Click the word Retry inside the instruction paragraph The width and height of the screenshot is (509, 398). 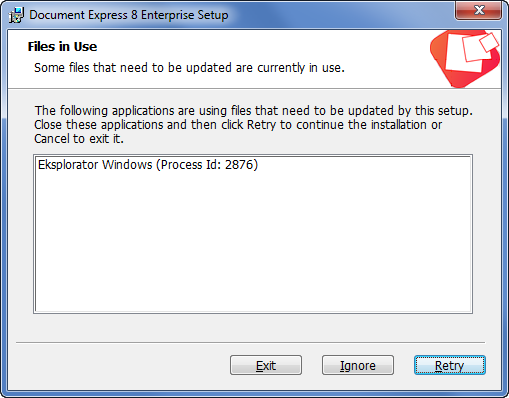261,125
